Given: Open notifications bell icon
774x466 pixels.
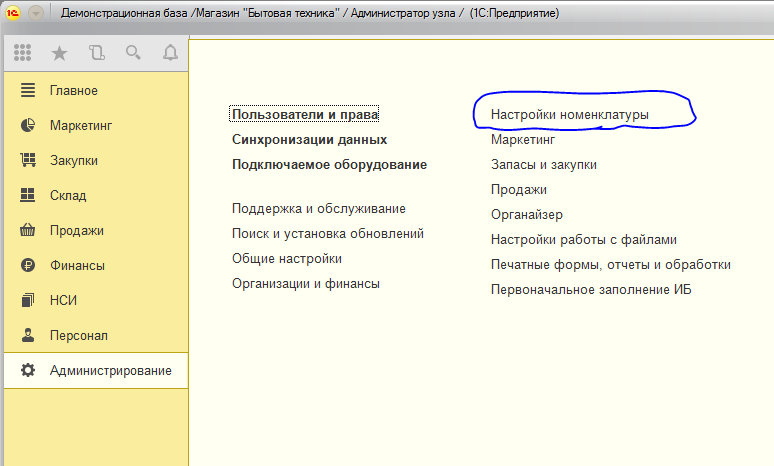Looking at the screenshot, I should 170,53.
